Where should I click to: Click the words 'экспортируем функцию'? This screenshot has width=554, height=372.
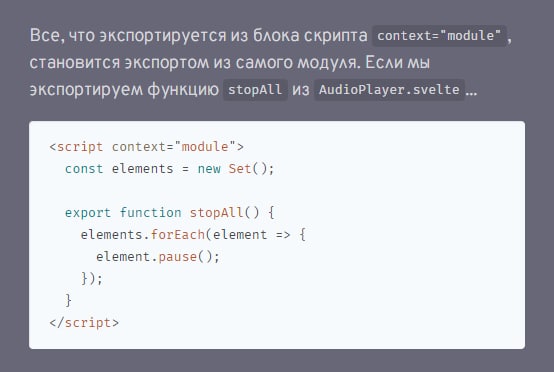(x=124, y=90)
